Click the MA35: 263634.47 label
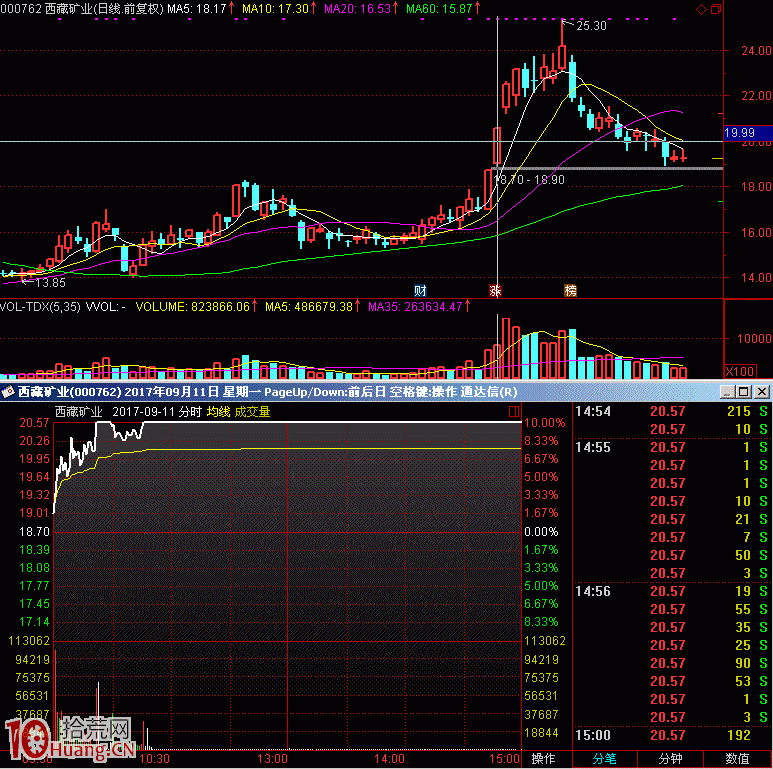 [416, 307]
